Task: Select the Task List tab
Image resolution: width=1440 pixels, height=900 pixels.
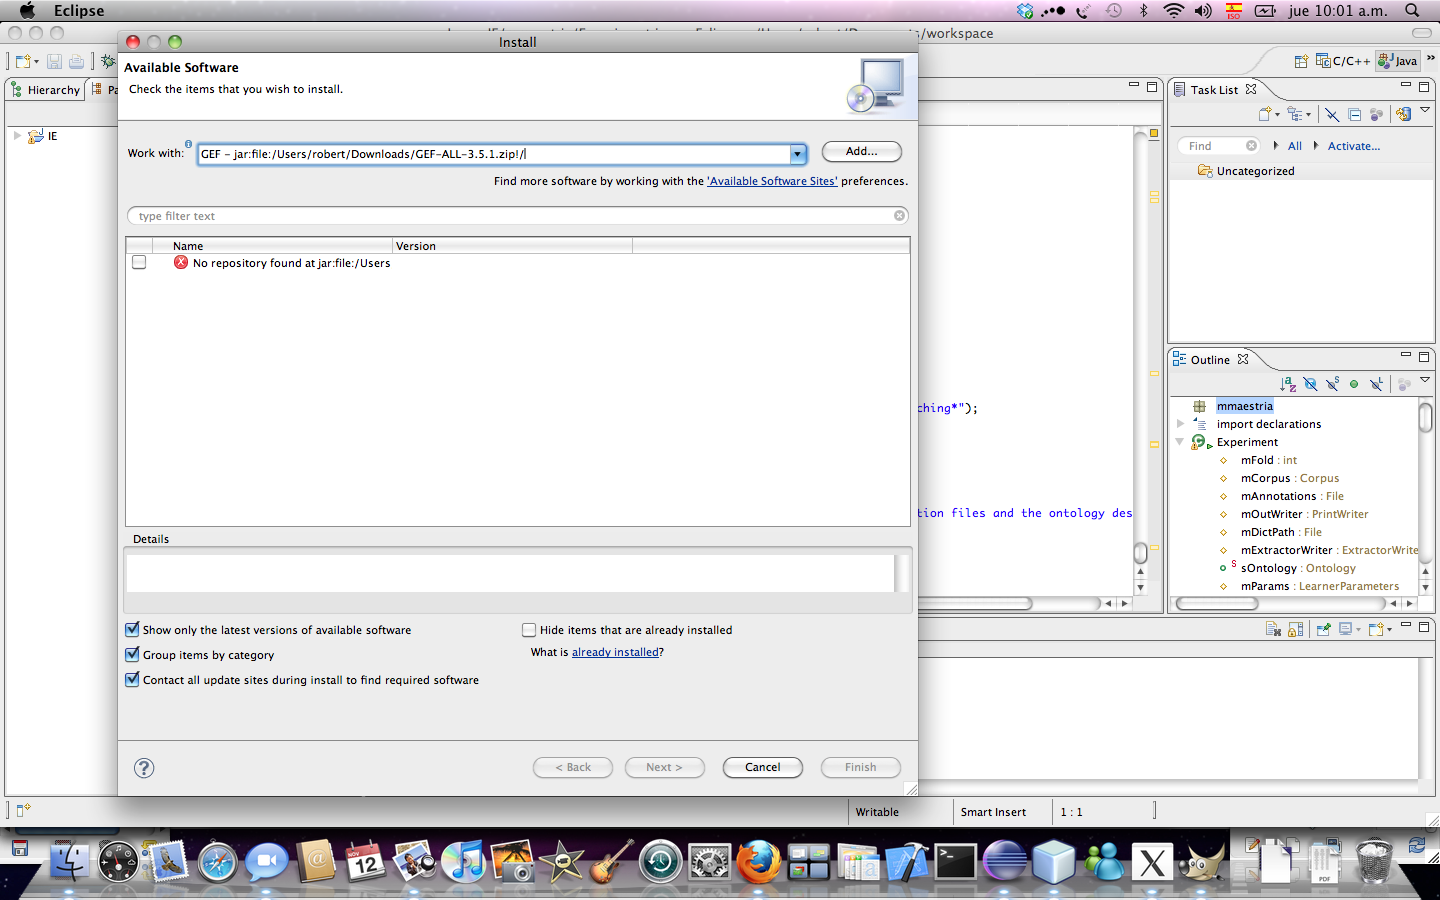Action: pyautogui.click(x=1214, y=90)
